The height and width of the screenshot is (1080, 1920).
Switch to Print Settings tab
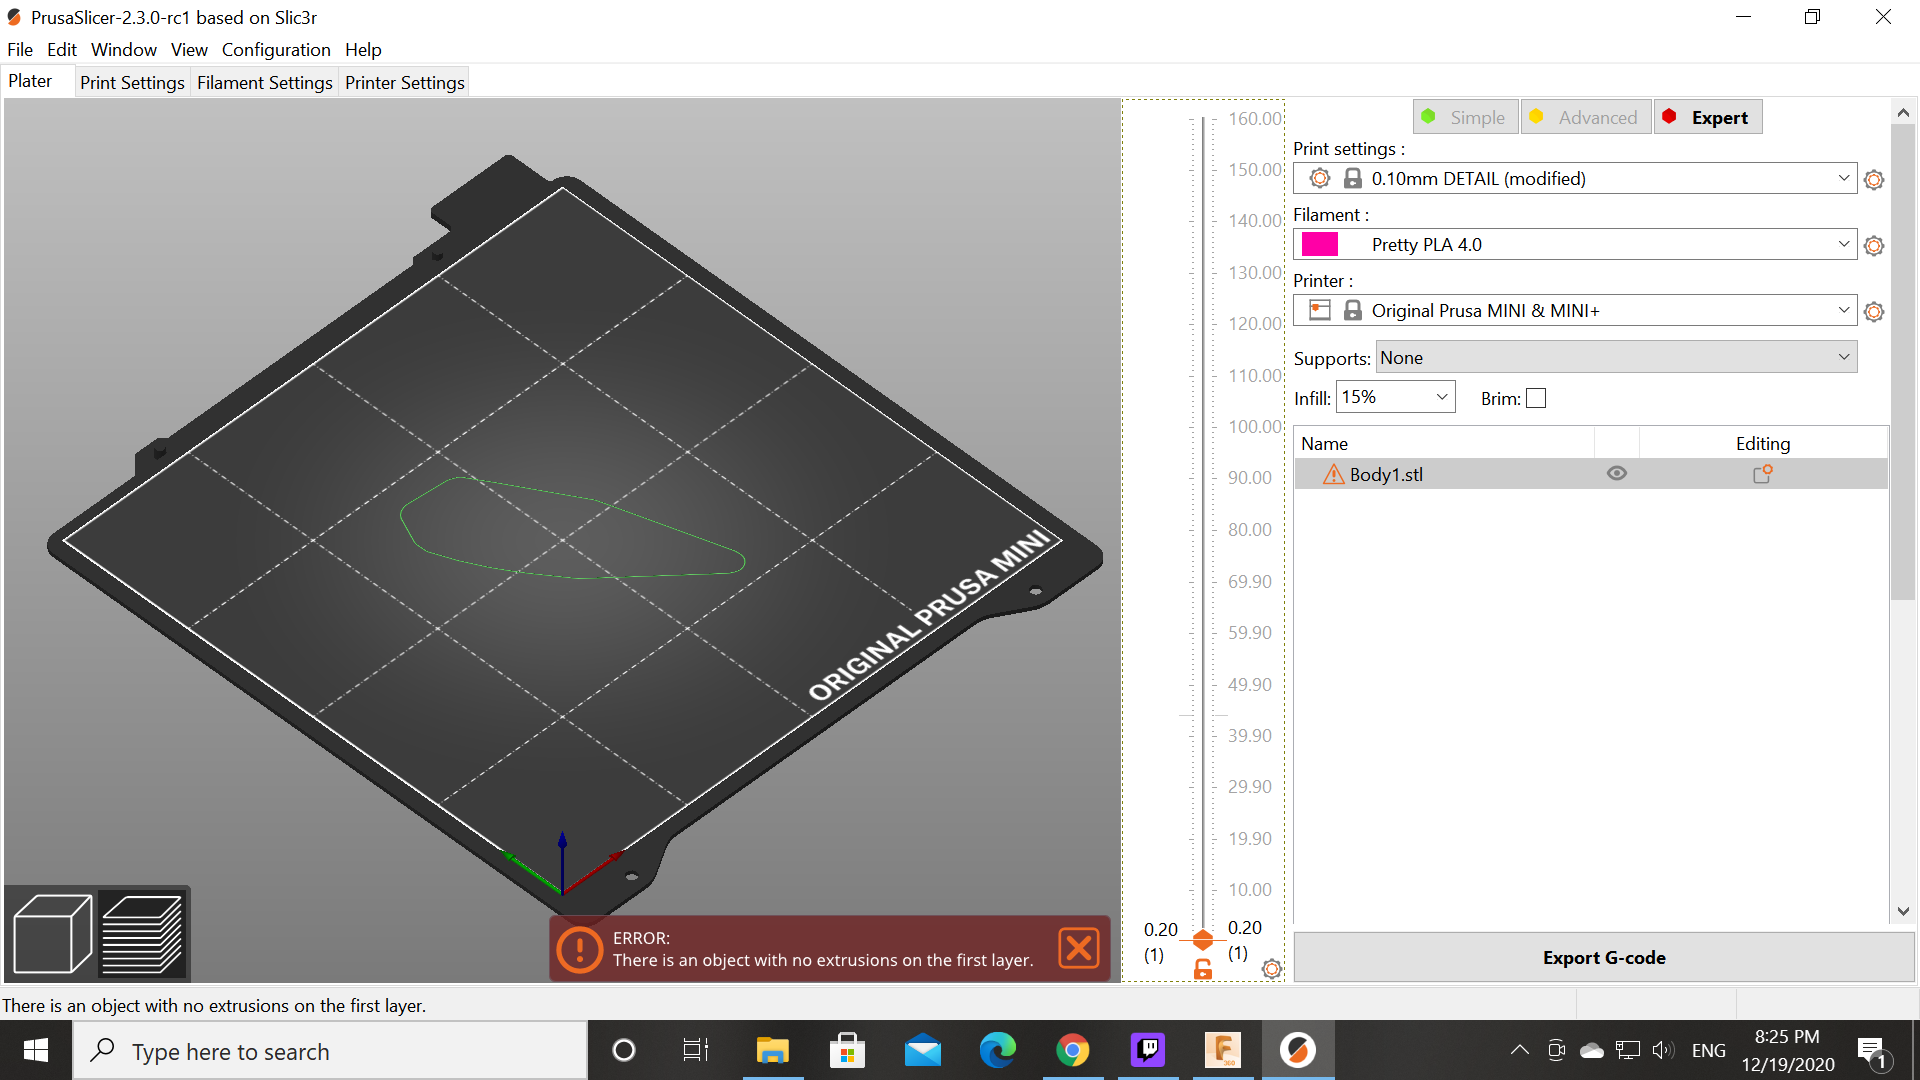click(x=132, y=82)
